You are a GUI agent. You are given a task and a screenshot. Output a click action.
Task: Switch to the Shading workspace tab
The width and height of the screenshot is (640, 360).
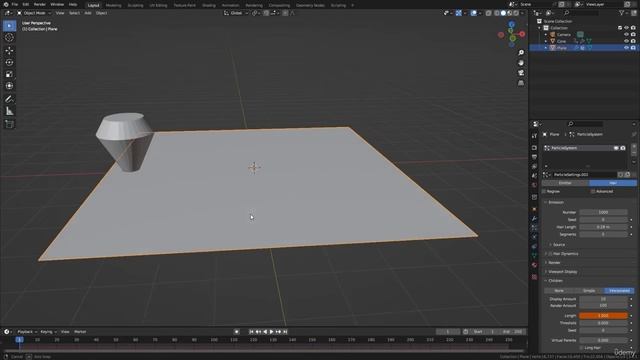click(209, 5)
